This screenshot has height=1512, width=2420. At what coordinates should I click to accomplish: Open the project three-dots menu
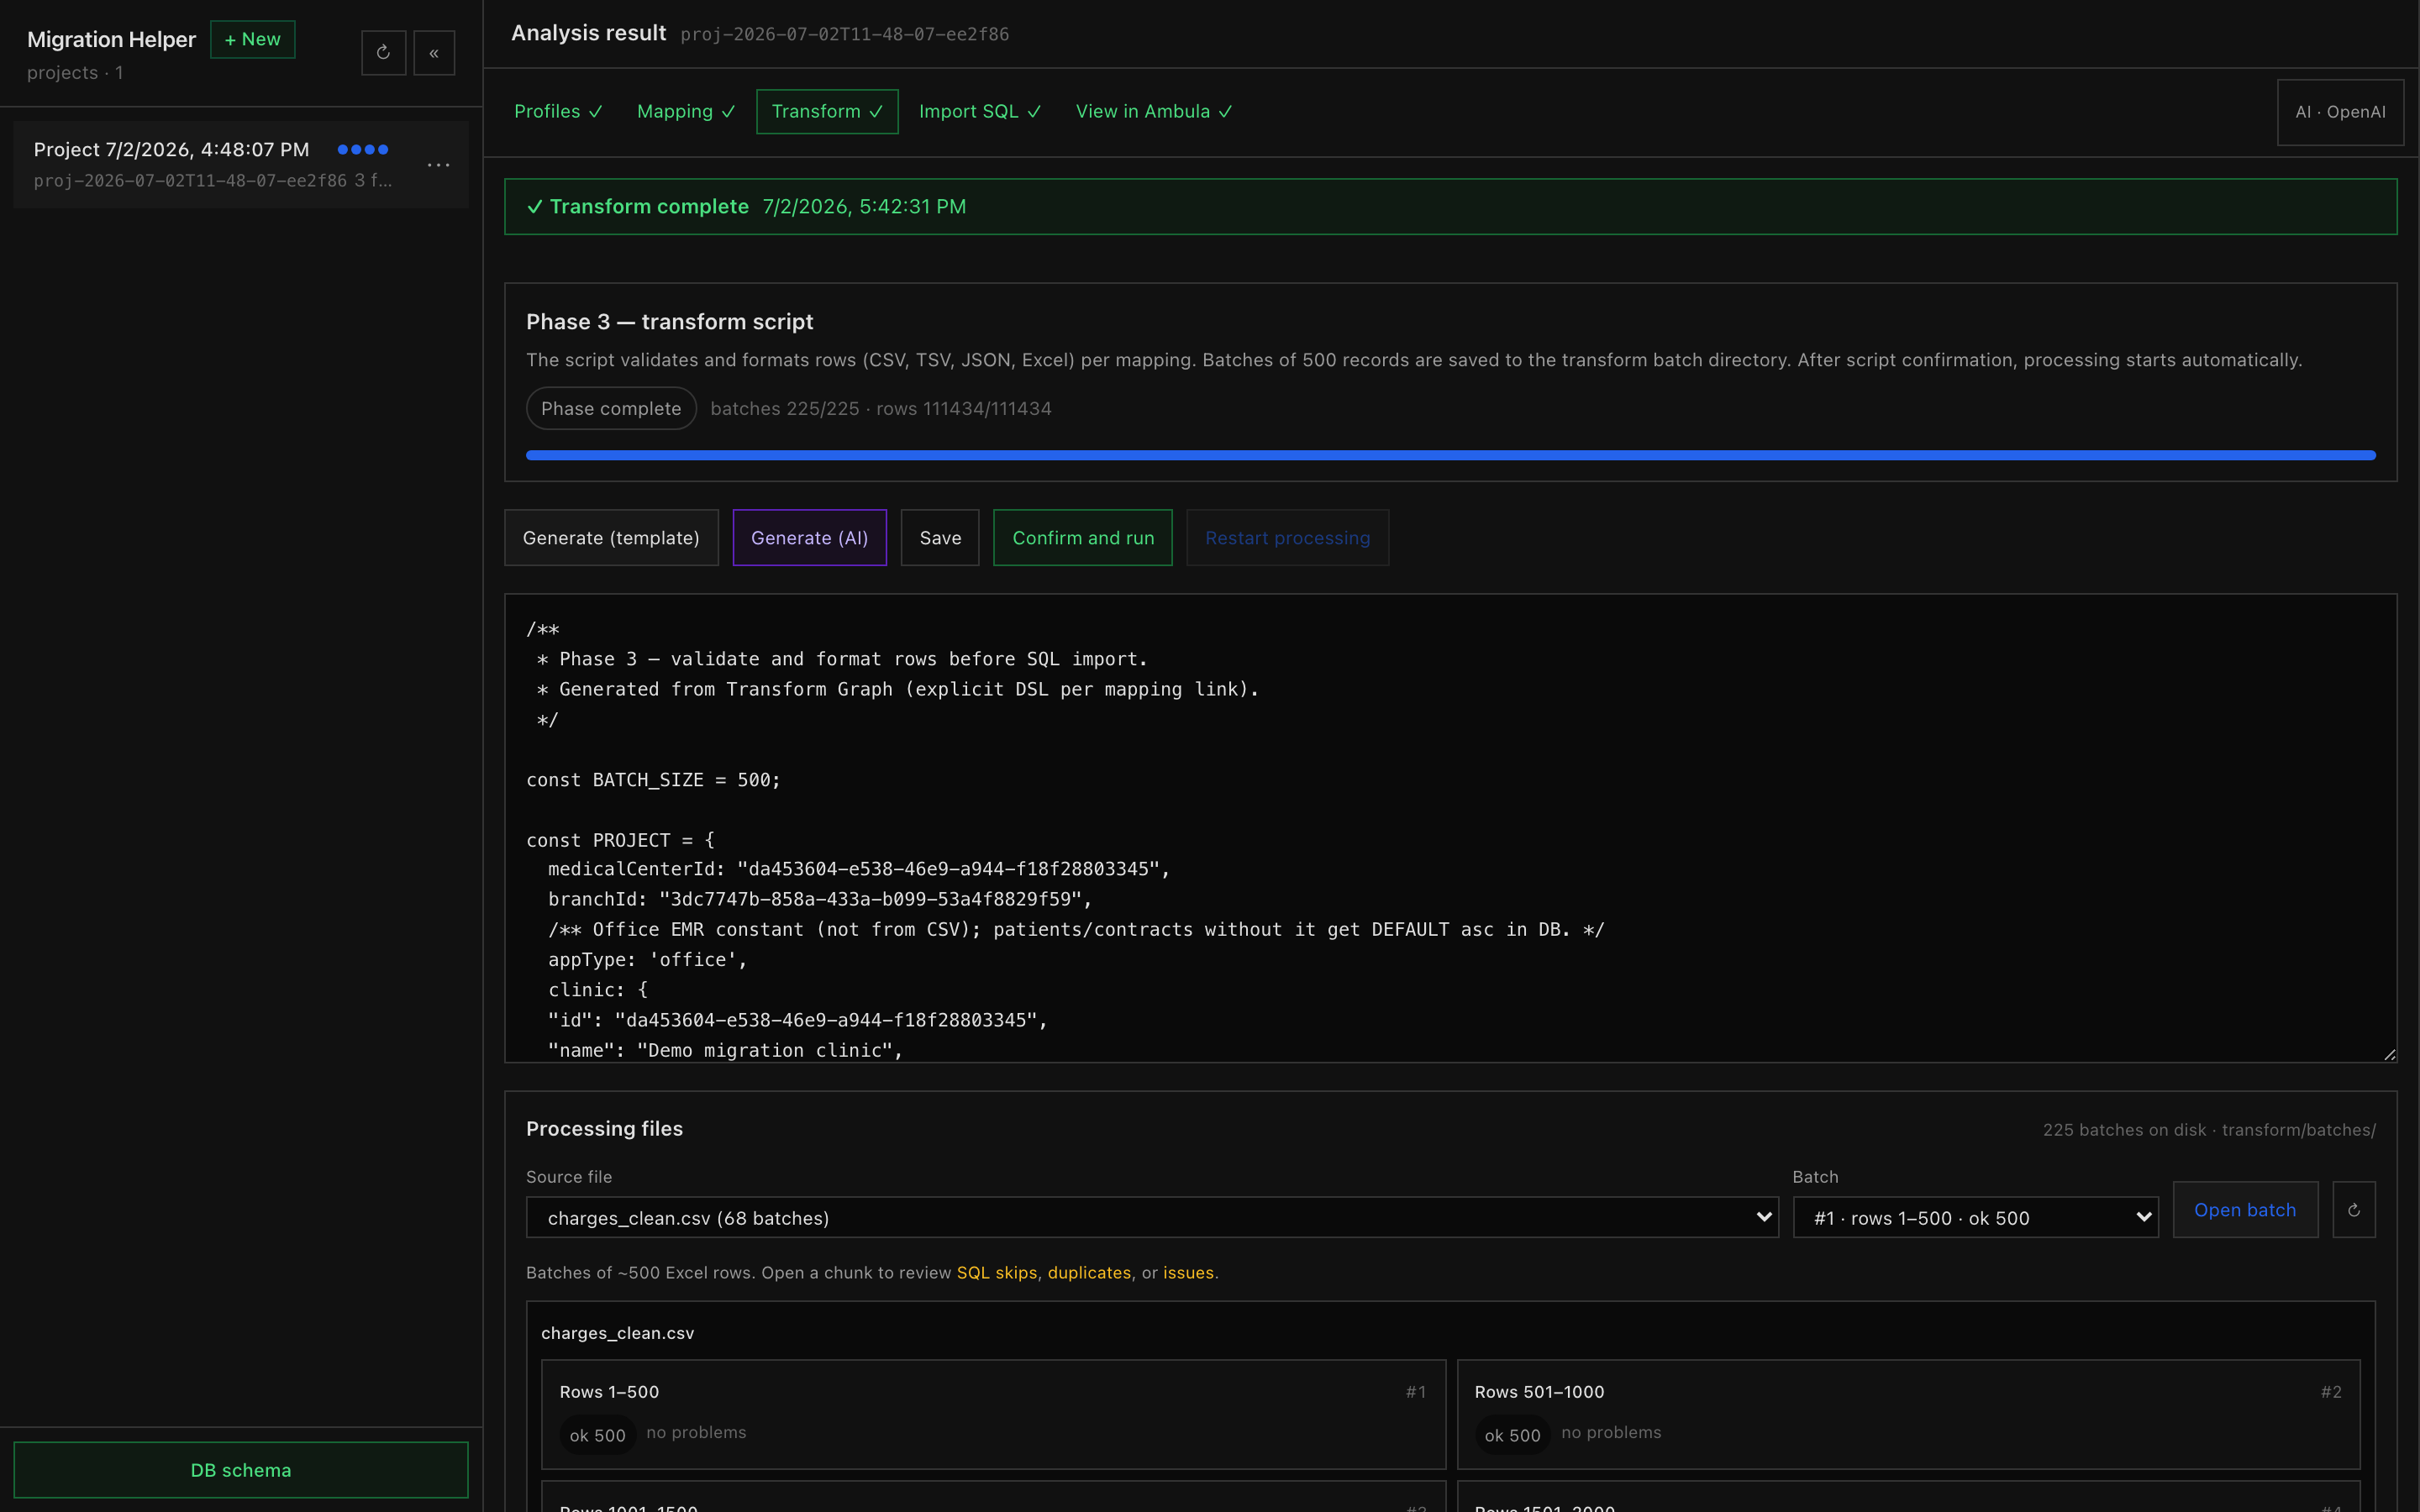(439, 165)
